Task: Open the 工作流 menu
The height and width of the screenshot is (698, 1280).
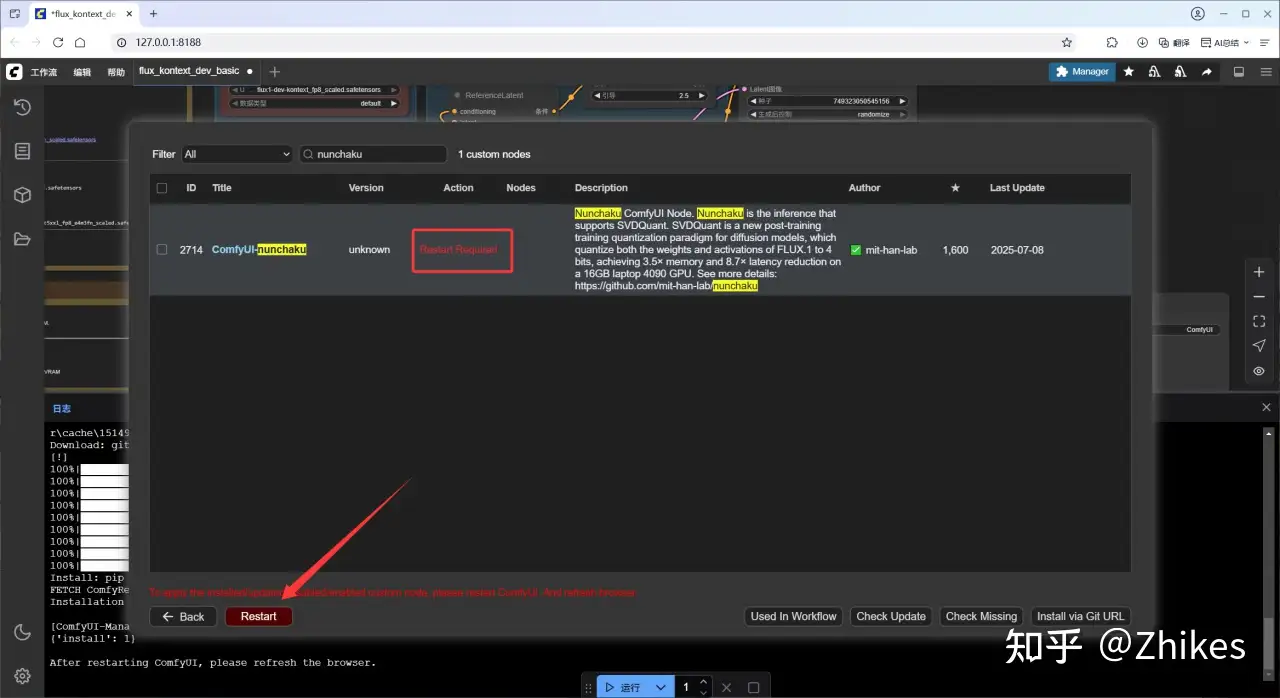Action: pos(44,72)
